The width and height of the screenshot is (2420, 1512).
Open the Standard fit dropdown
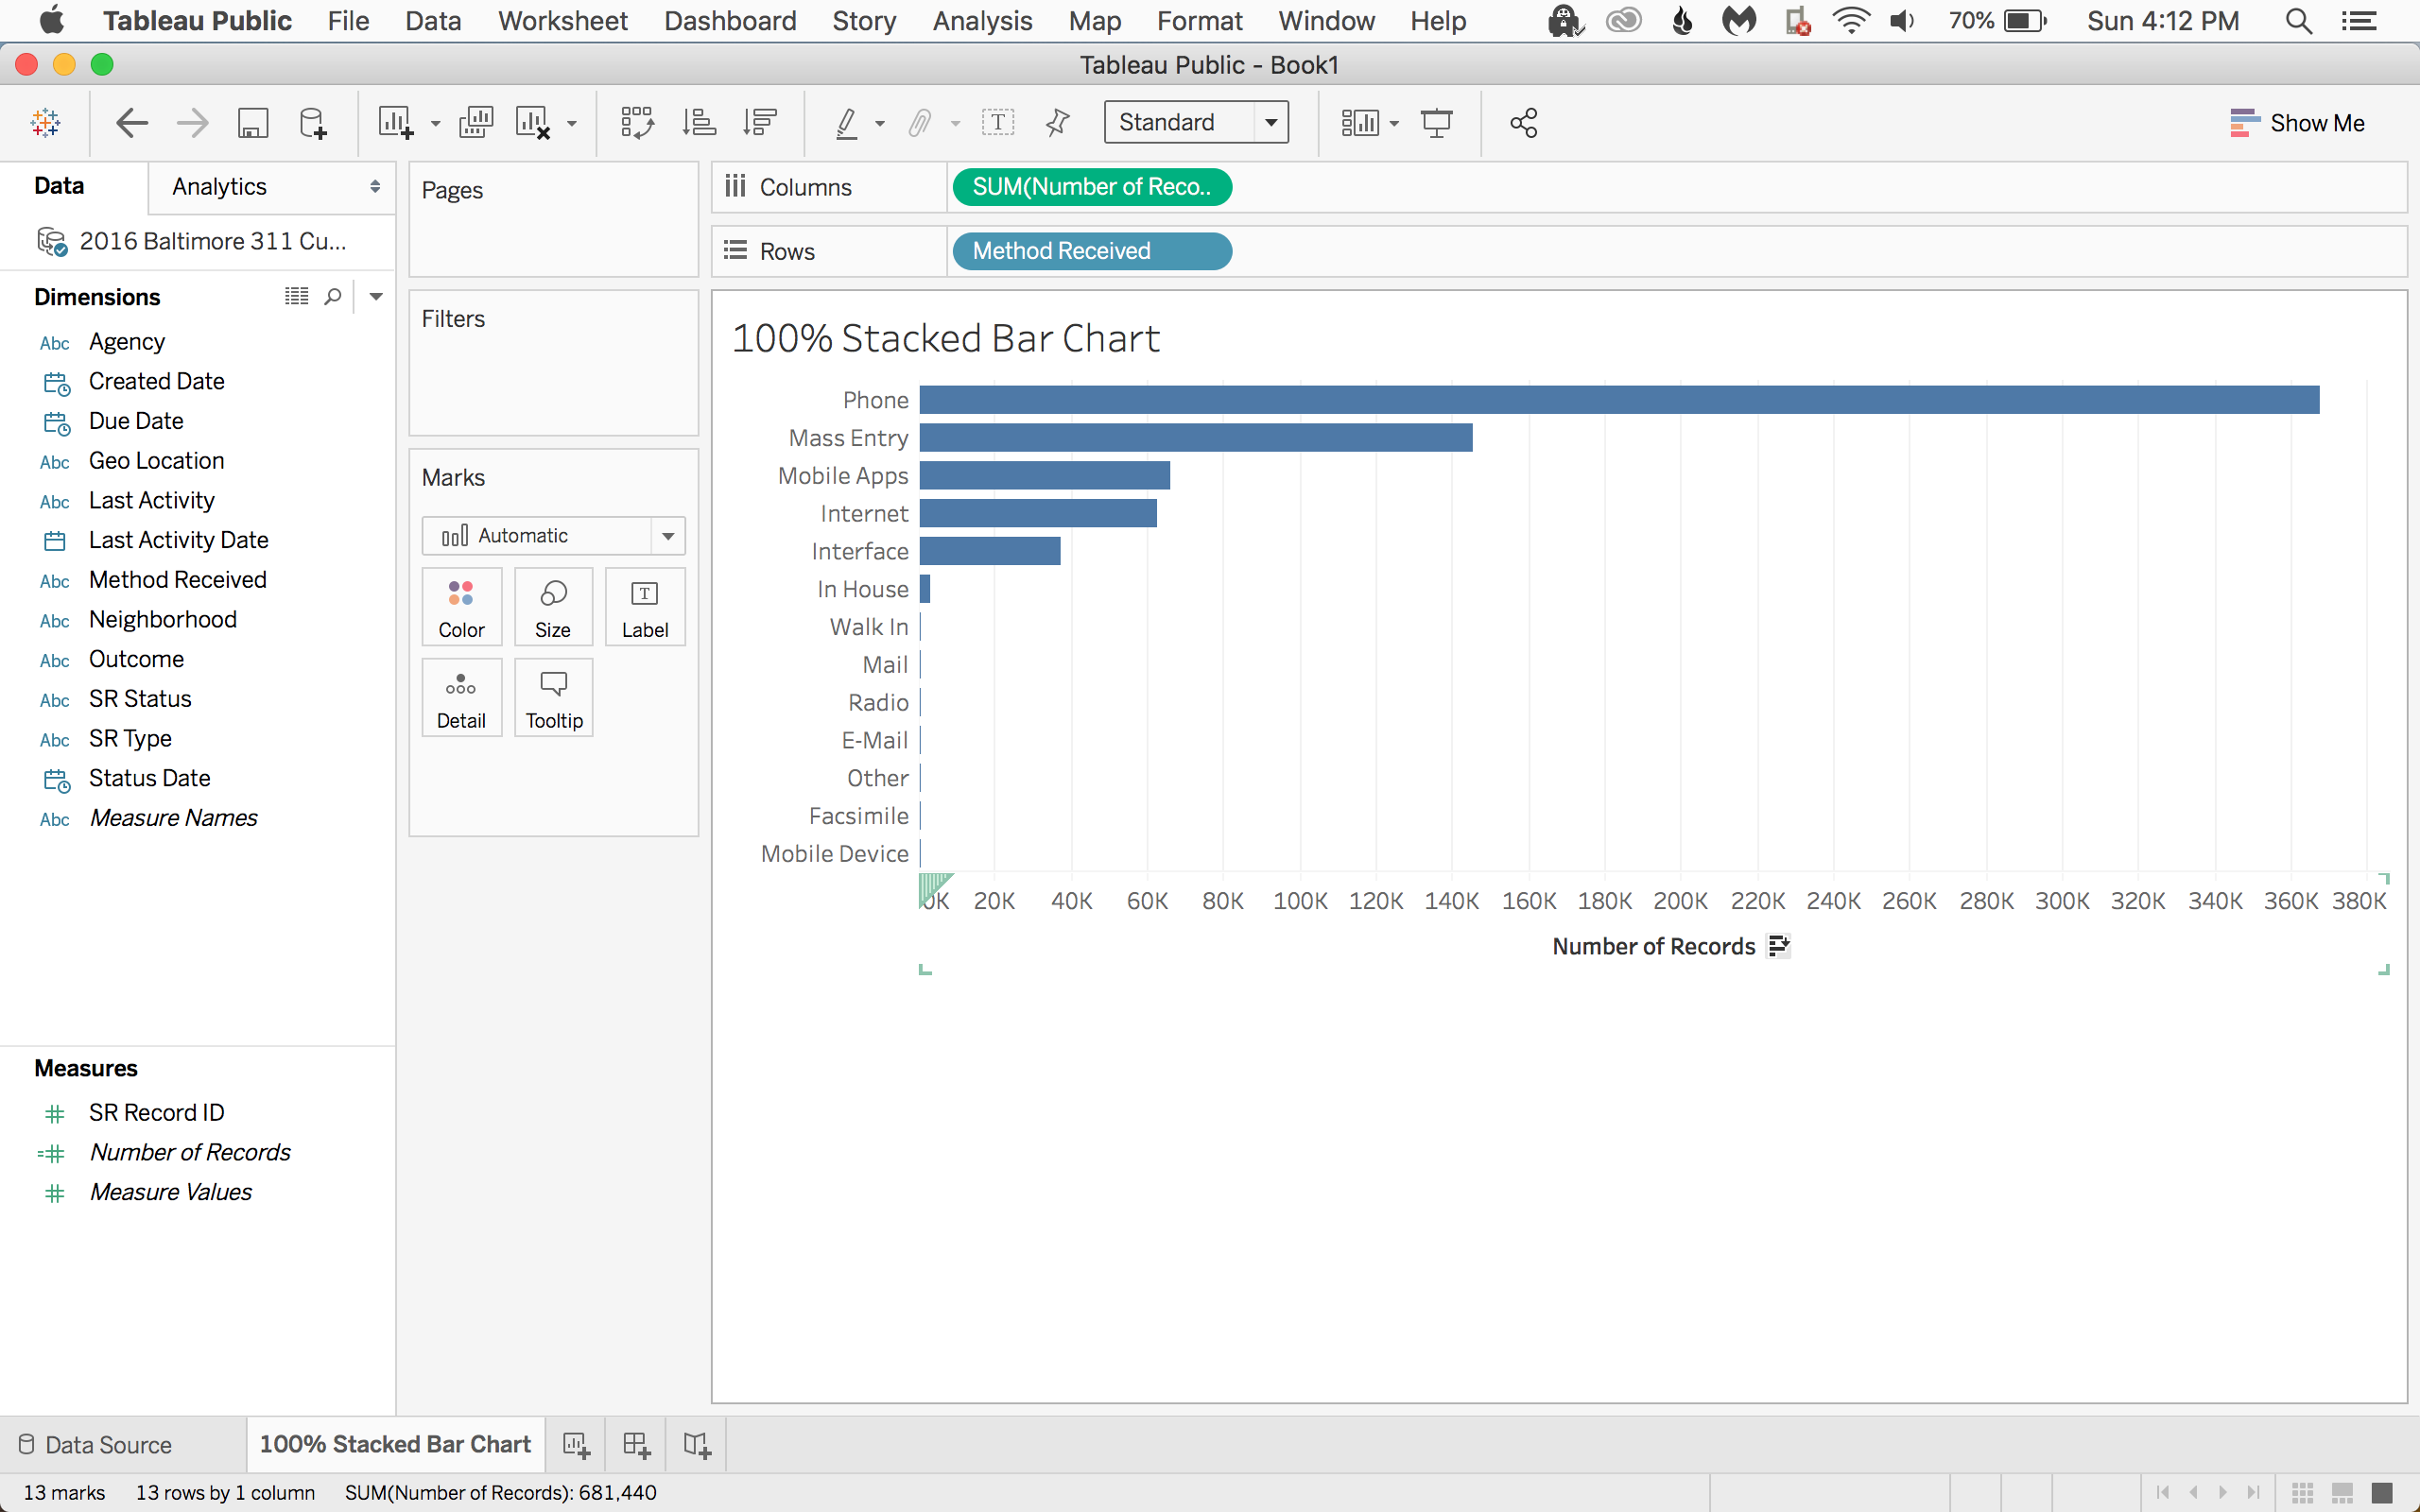tap(1196, 122)
